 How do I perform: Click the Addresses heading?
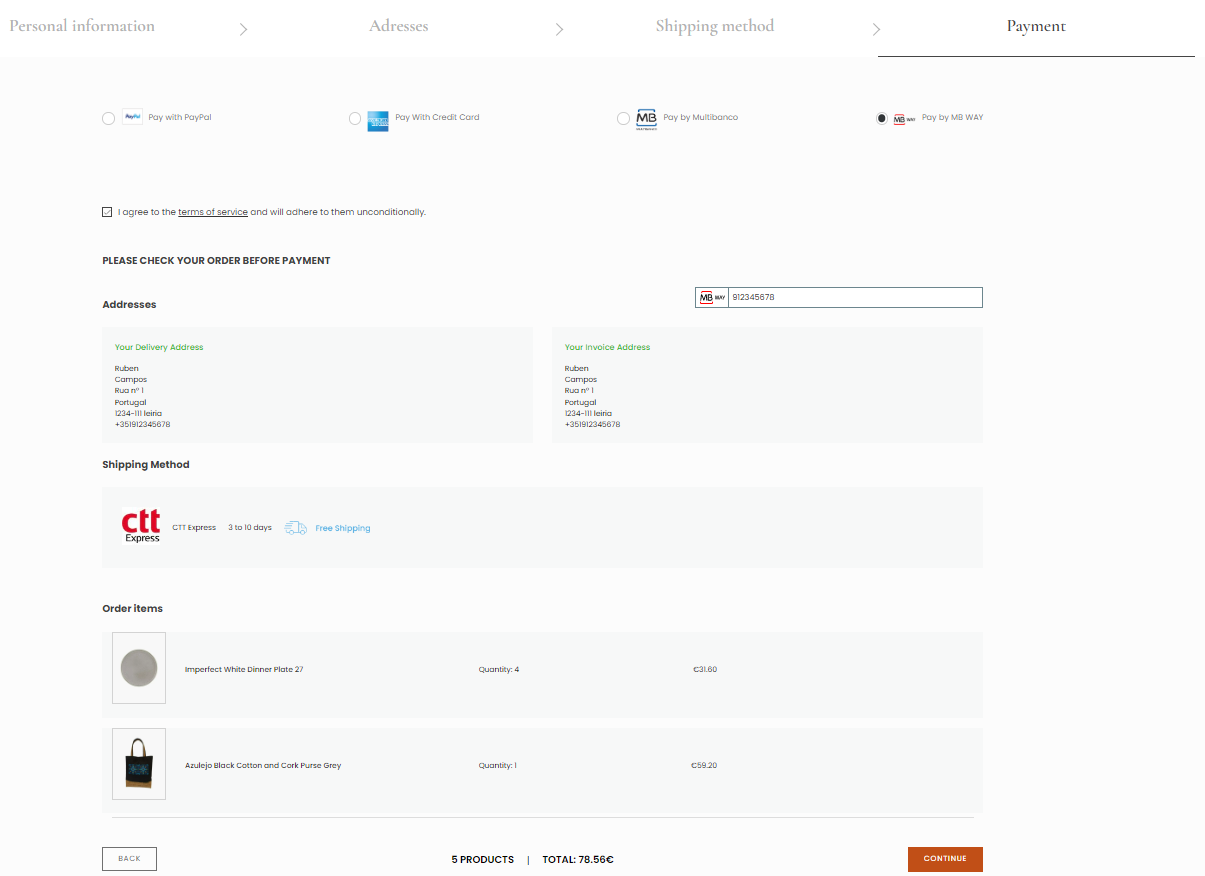(129, 305)
